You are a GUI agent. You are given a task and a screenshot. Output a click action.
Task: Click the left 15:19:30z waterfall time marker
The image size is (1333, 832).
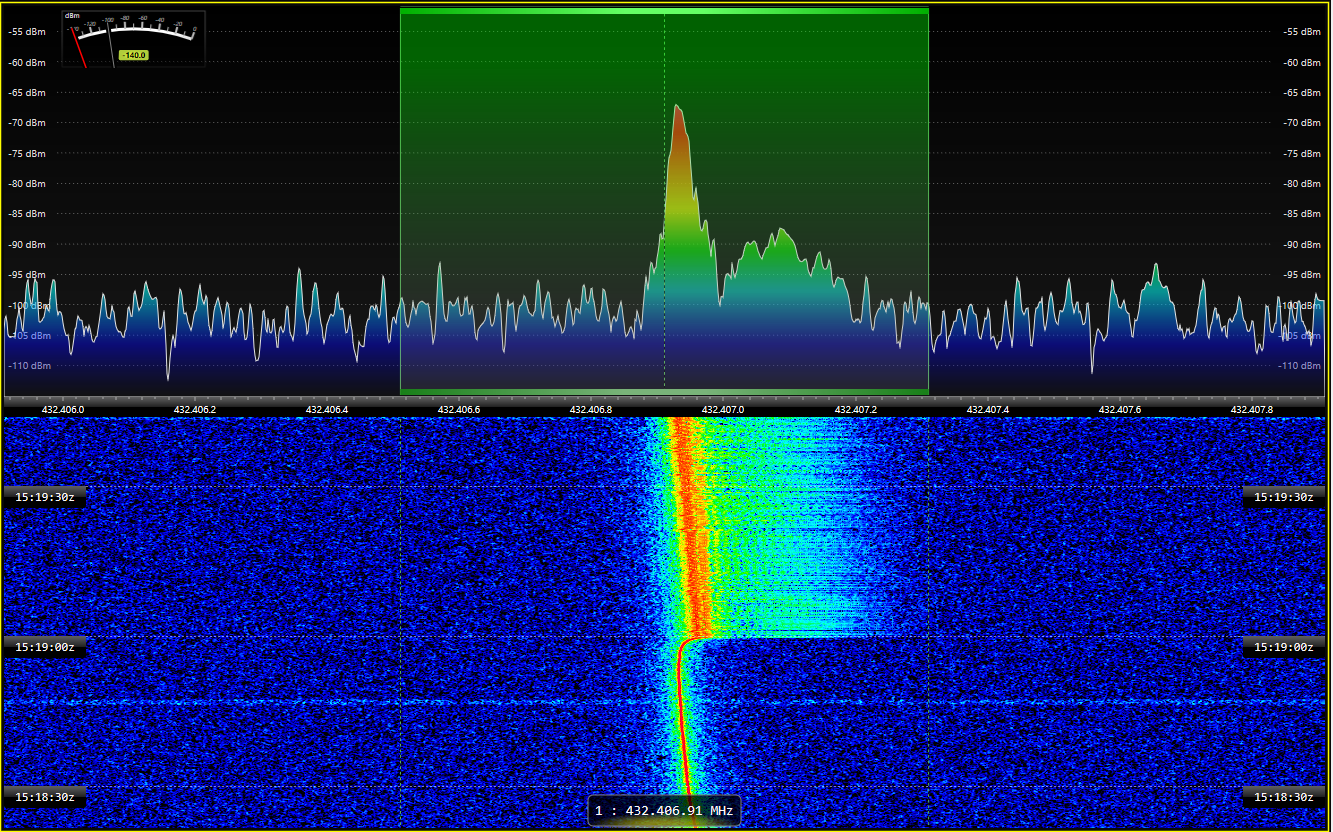point(44,497)
